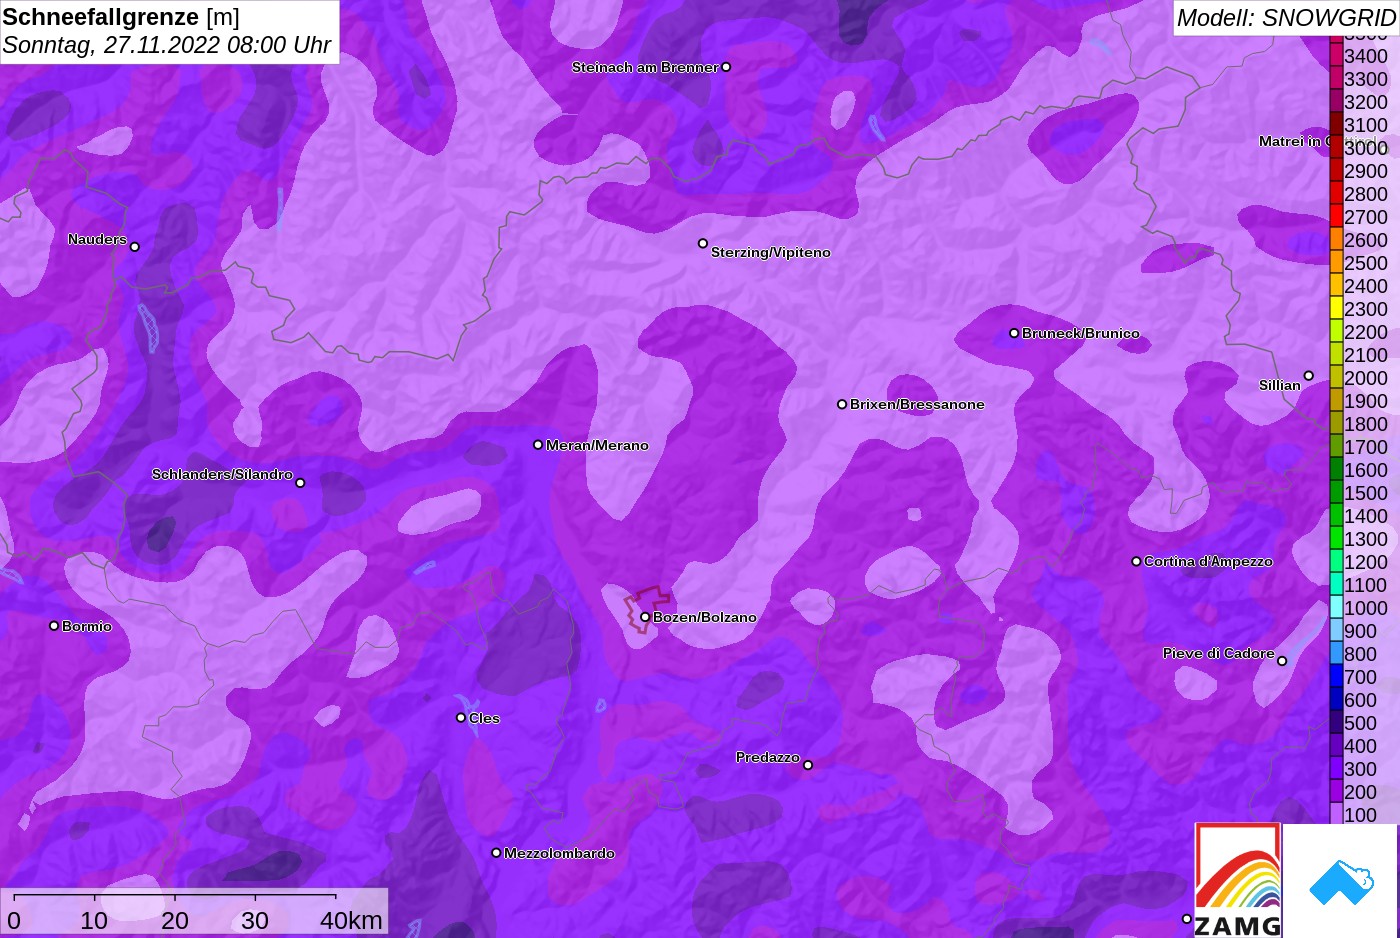Pick the 2700 red legend swatch
This screenshot has height=938, width=1400.
pos(1336,216)
